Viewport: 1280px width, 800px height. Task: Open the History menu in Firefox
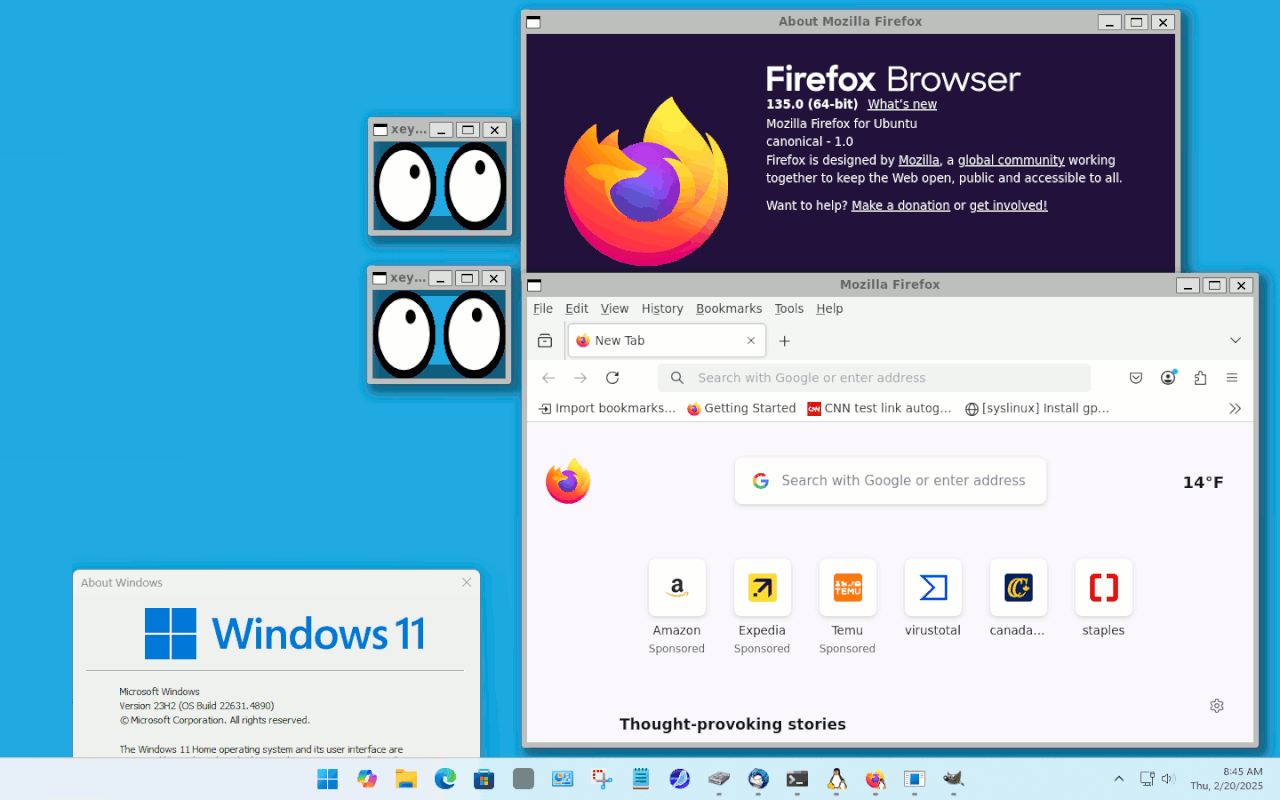coord(662,309)
